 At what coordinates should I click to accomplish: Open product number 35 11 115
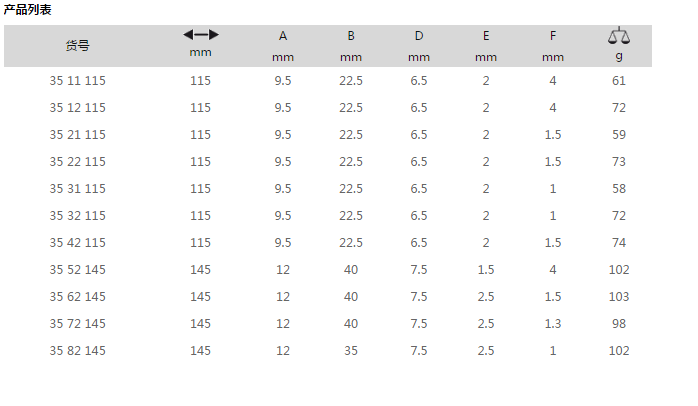tap(77, 81)
